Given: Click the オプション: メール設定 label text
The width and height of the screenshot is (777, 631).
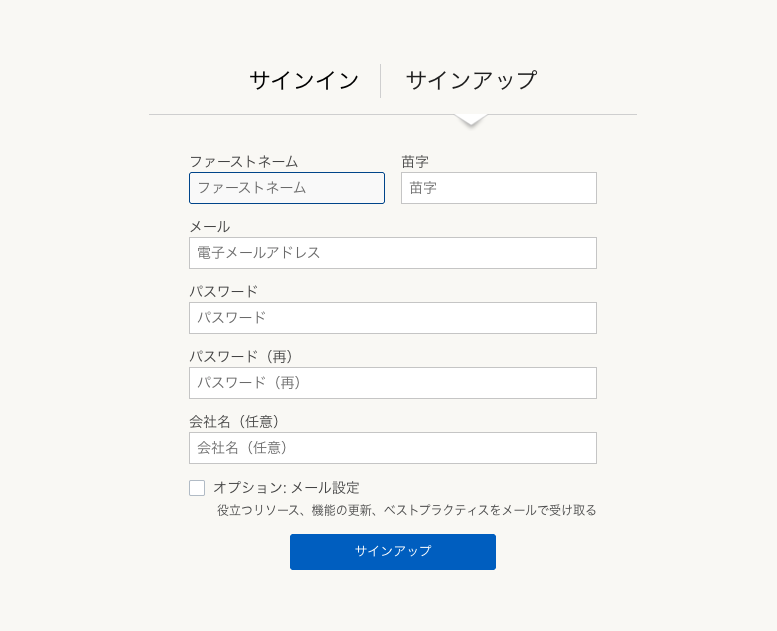Looking at the screenshot, I should click(286, 488).
